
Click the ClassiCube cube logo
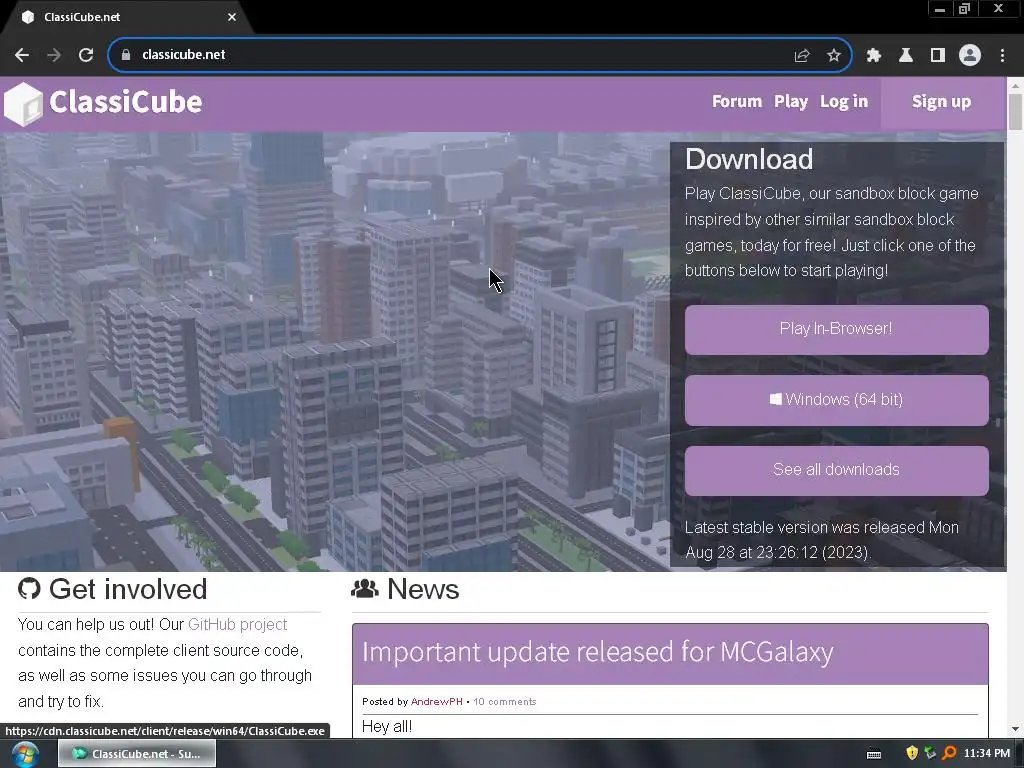(x=23, y=104)
